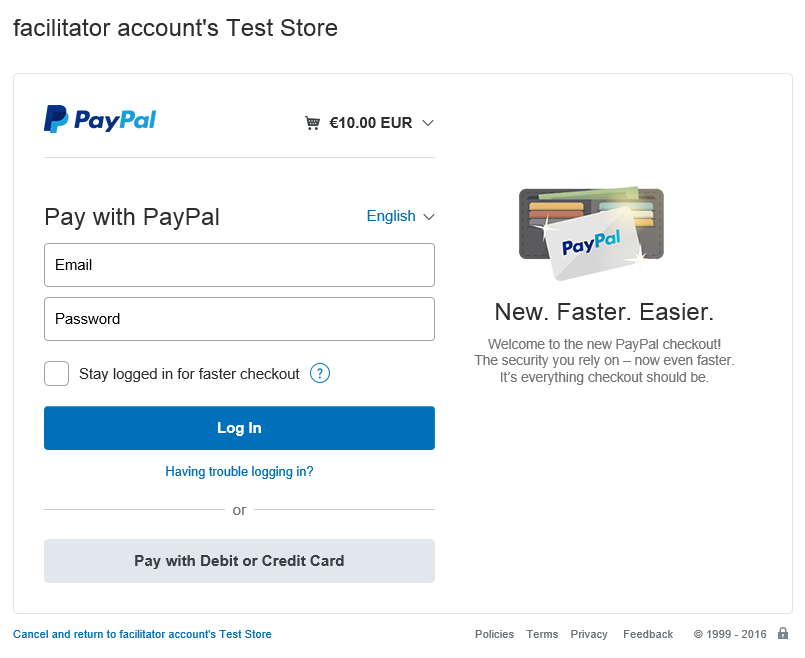Screen dimensions: 805x658
Task: Cancel and return to Test Store
Action: pyautogui.click(x=142, y=634)
